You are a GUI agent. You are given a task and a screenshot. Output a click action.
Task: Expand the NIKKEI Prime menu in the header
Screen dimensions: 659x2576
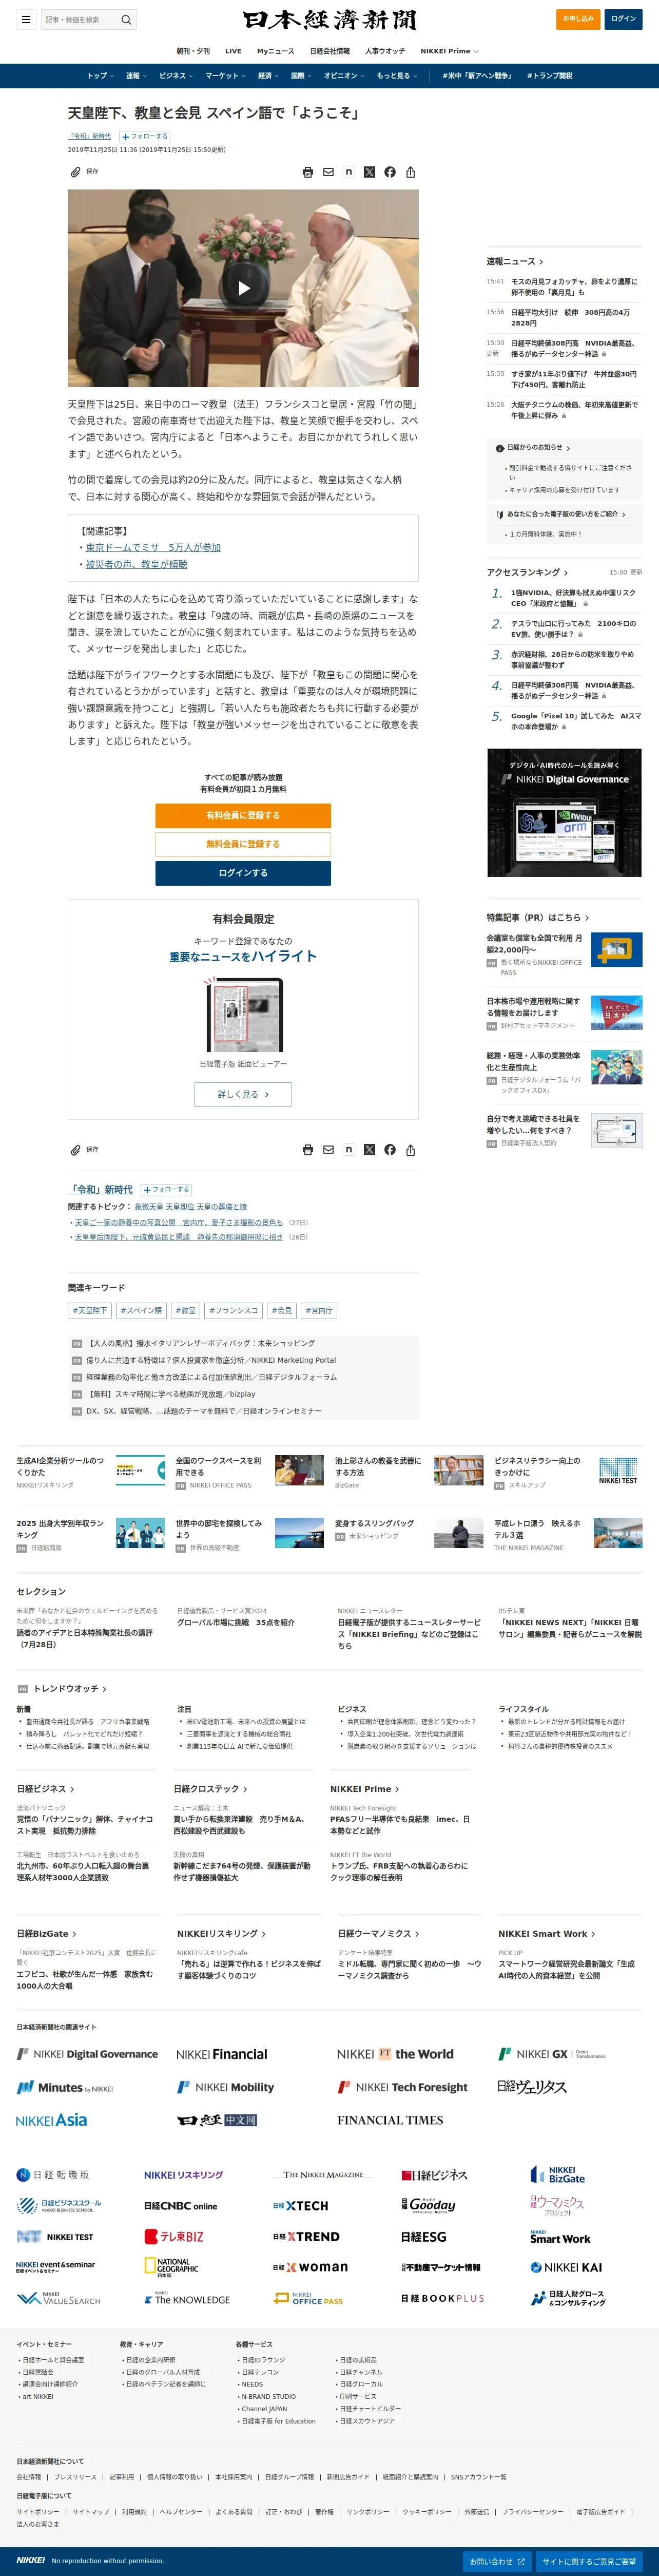[x=449, y=51]
